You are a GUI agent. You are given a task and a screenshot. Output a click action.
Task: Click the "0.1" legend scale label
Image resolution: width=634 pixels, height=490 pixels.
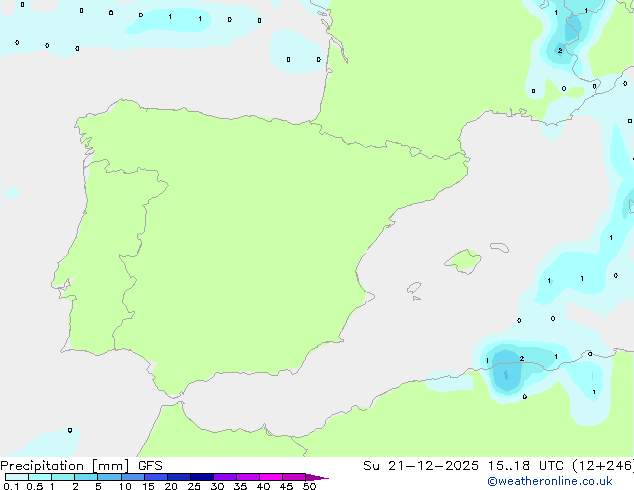point(11,486)
